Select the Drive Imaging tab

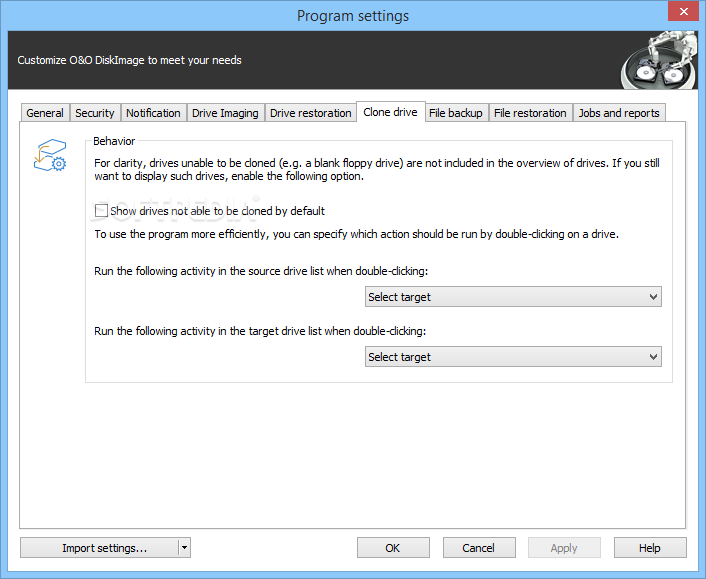coord(225,113)
